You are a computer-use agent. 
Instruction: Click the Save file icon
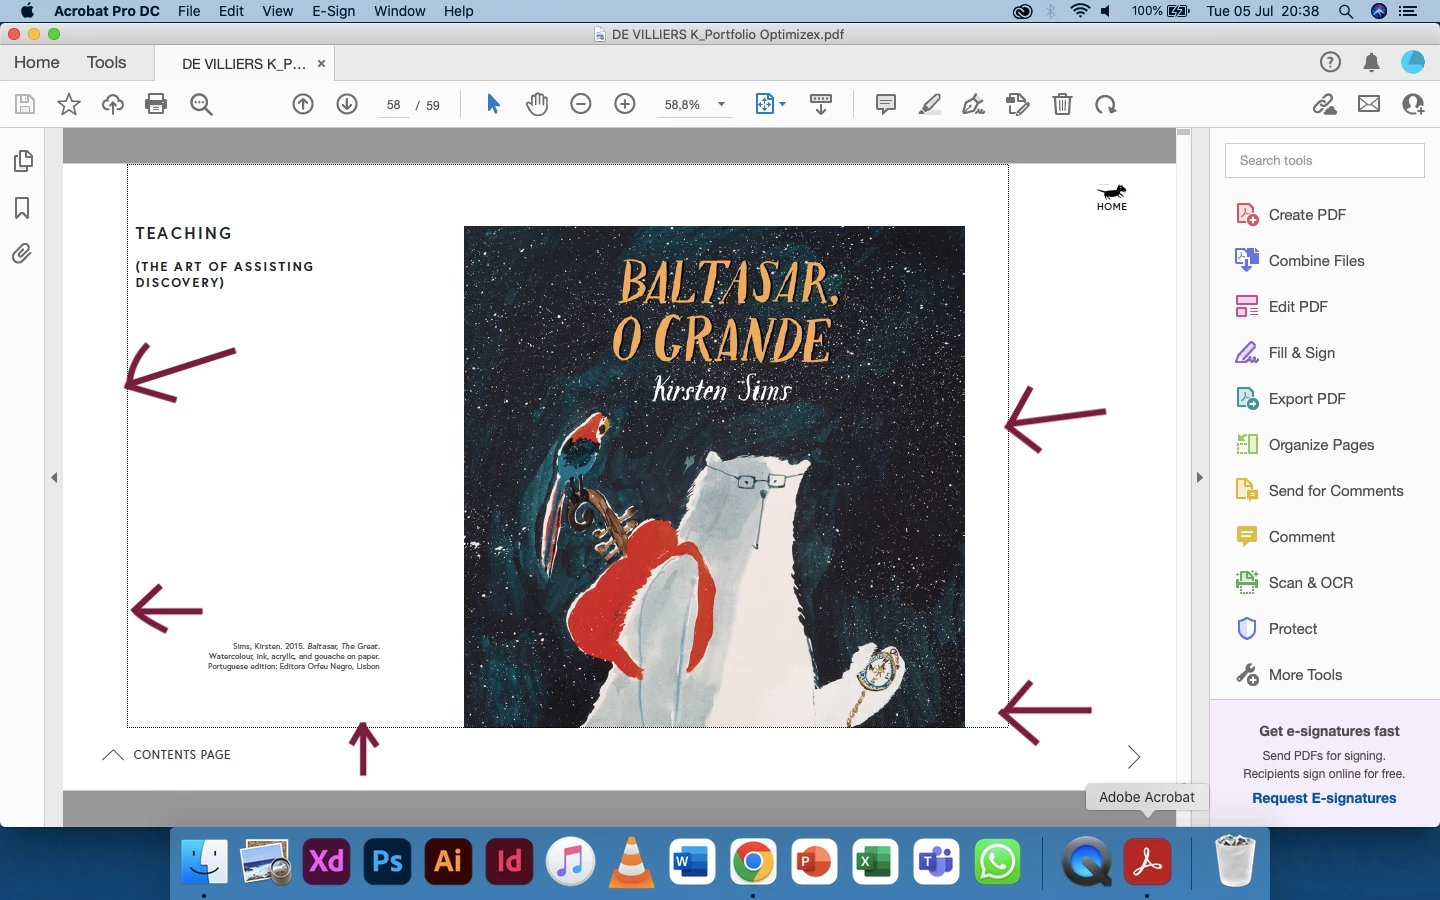point(25,104)
